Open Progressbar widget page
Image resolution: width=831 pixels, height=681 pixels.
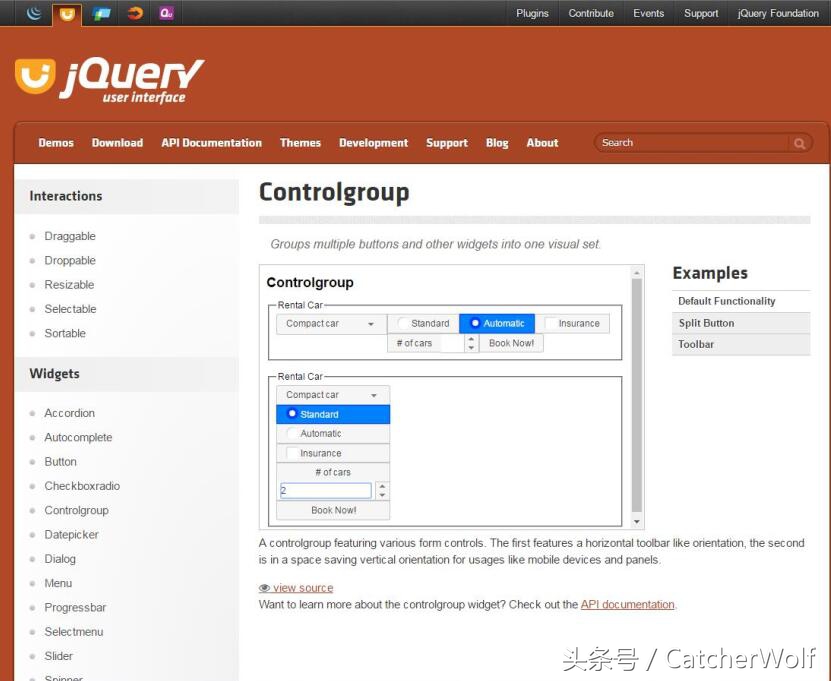tap(75, 608)
